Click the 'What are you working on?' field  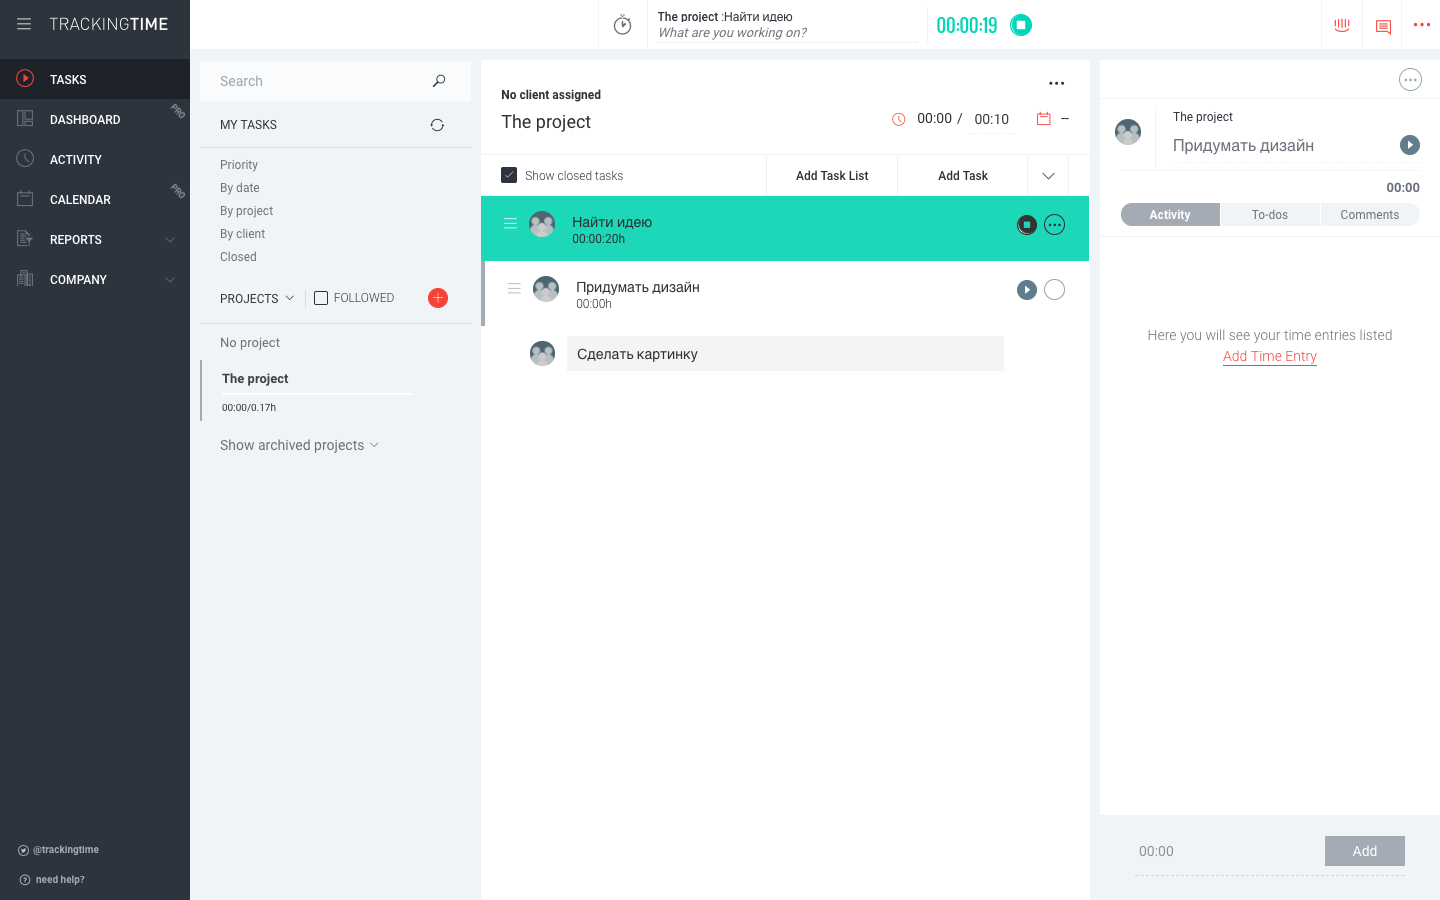coord(787,33)
